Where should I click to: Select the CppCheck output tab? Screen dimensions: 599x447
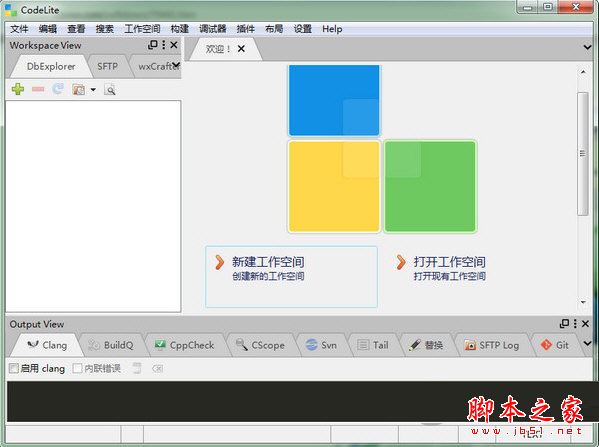185,345
